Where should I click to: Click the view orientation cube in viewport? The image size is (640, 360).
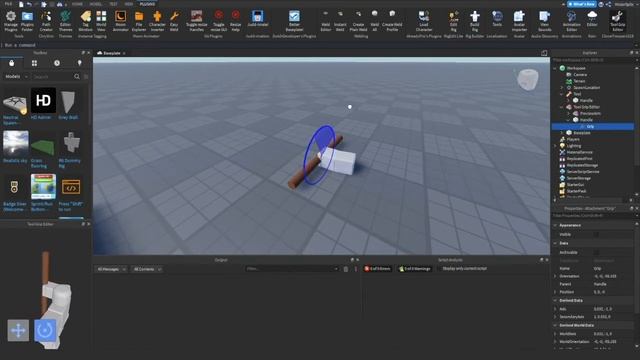pos(527,79)
